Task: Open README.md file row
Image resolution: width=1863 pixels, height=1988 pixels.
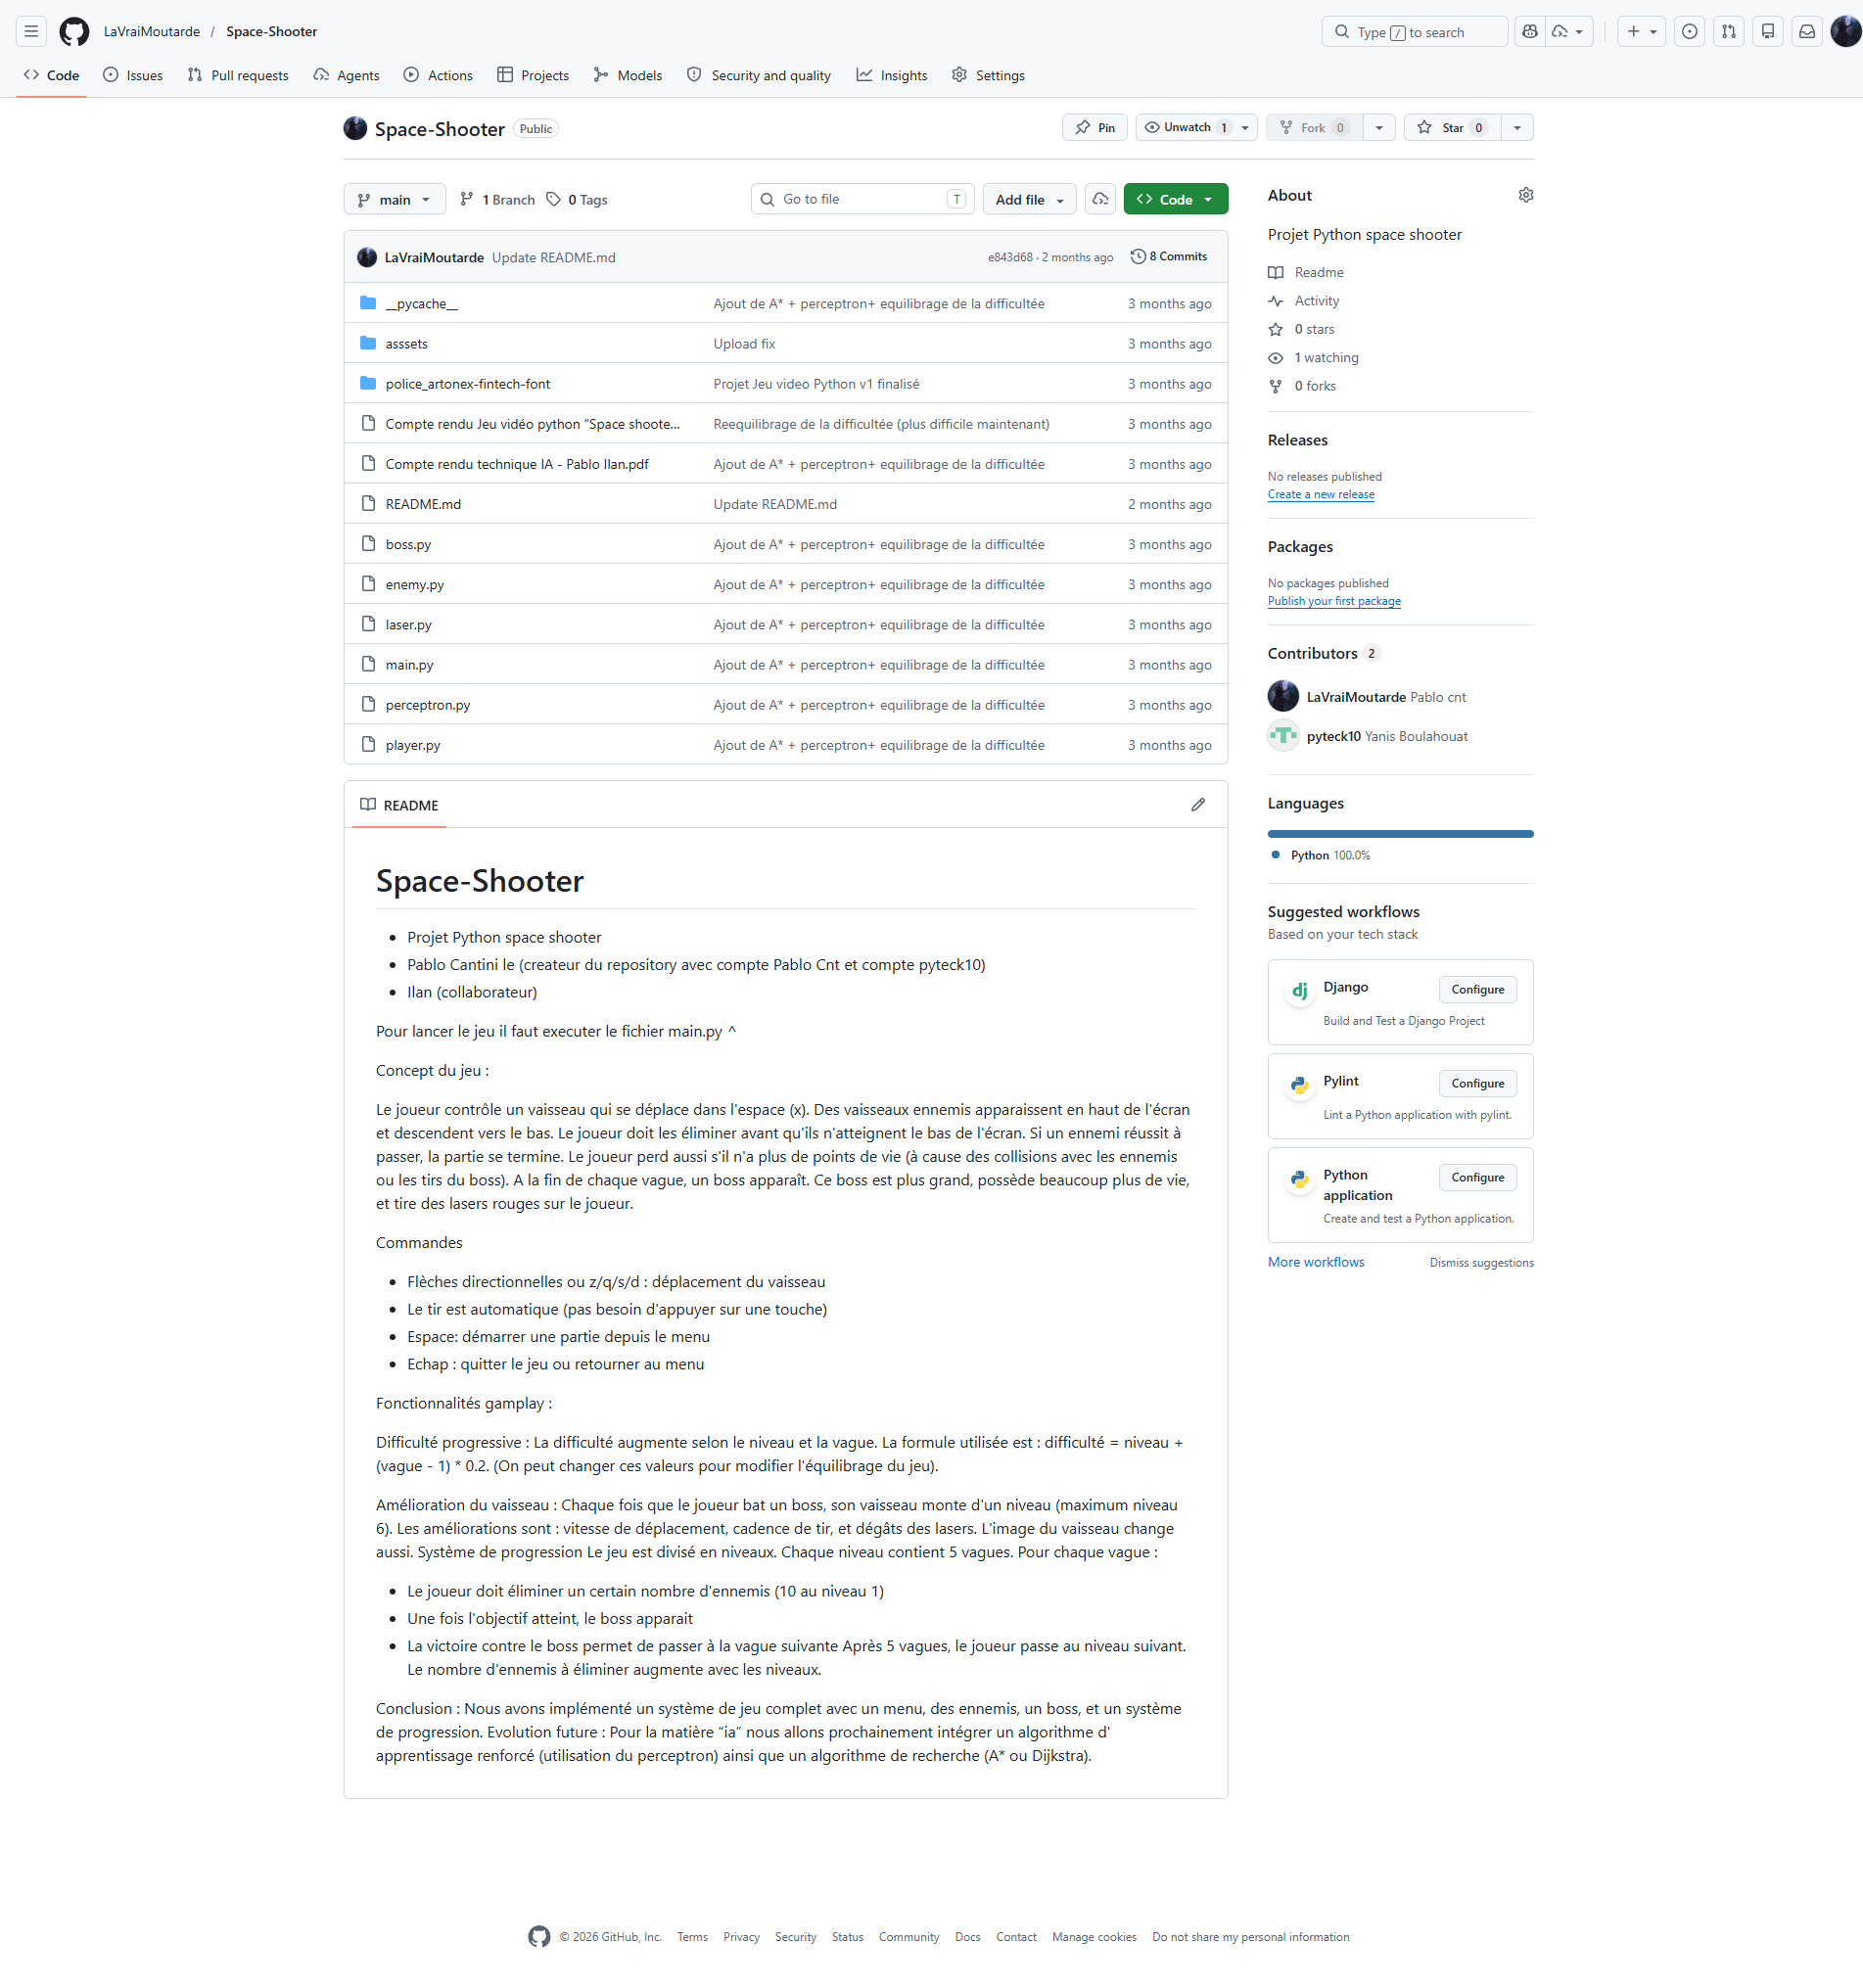Action: [785, 504]
